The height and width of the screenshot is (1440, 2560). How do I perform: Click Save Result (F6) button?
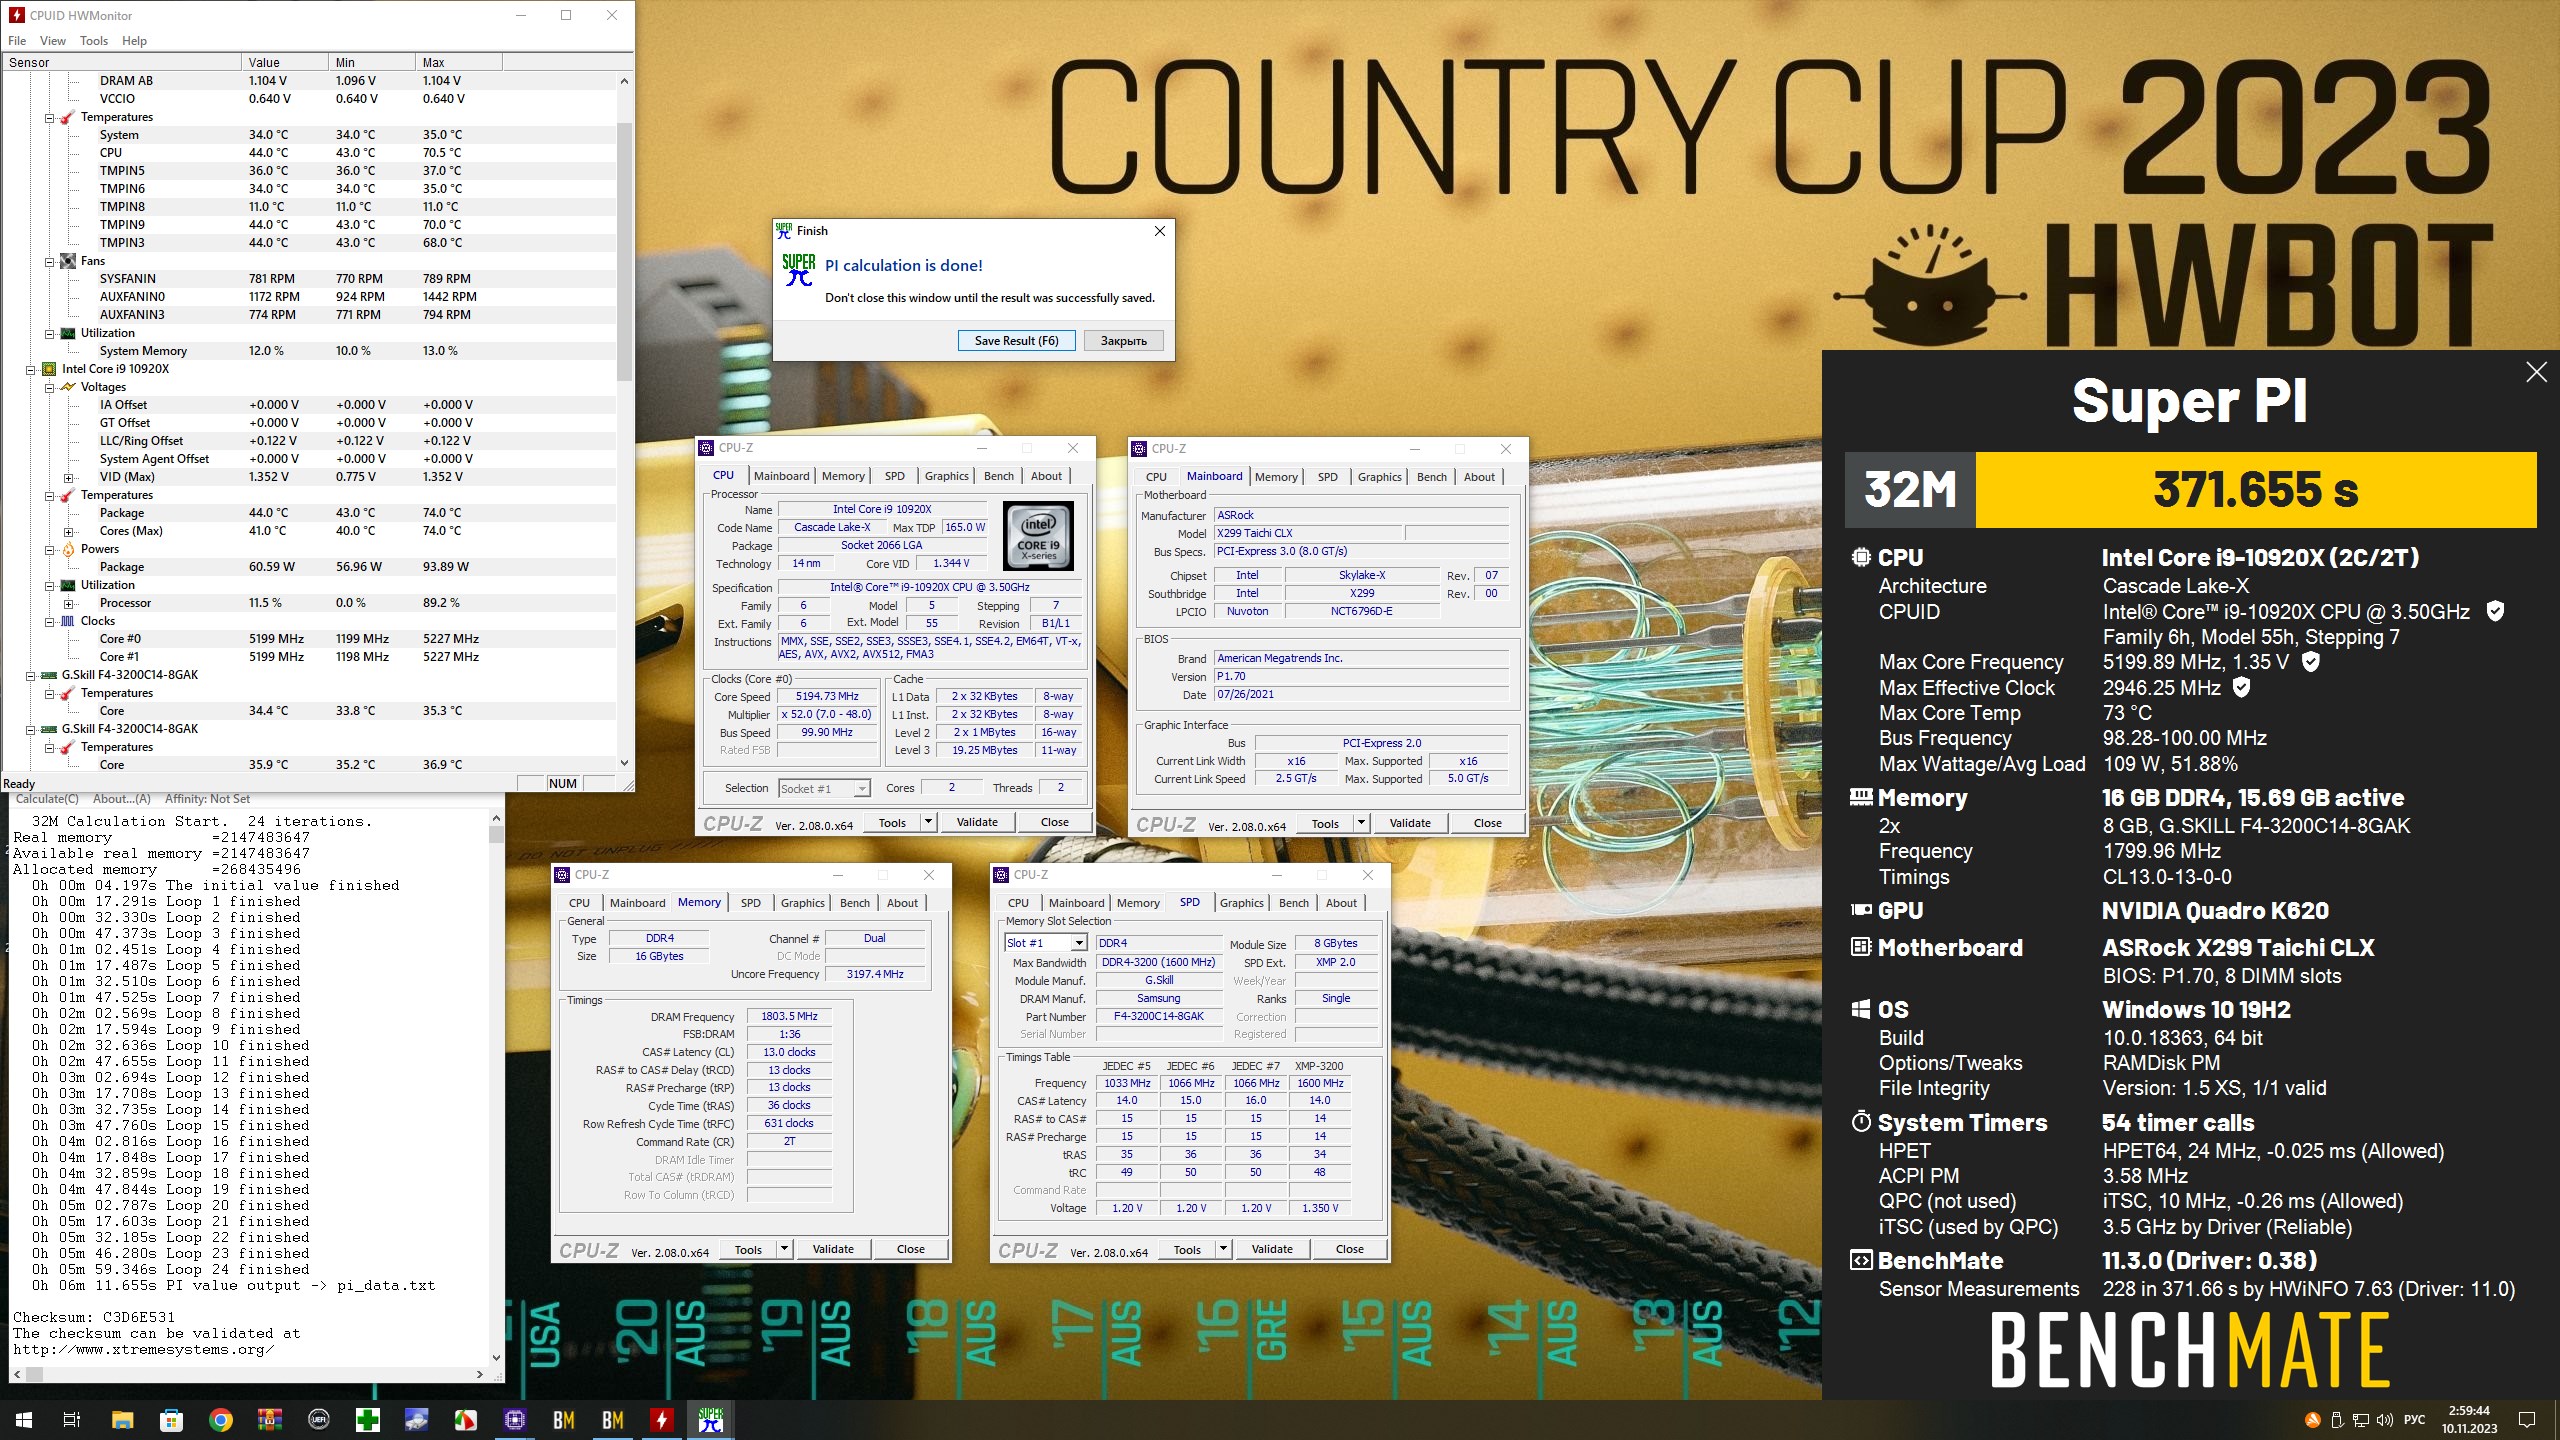pyautogui.click(x=1016, y=341)
